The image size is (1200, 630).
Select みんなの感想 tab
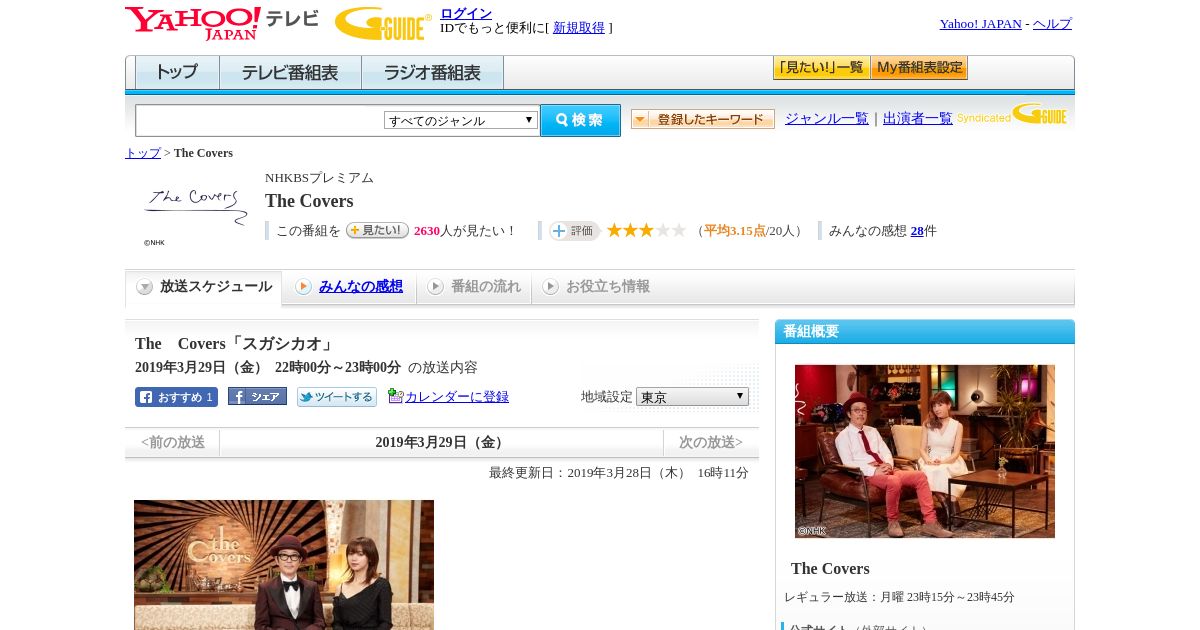(x=350, y=287)
